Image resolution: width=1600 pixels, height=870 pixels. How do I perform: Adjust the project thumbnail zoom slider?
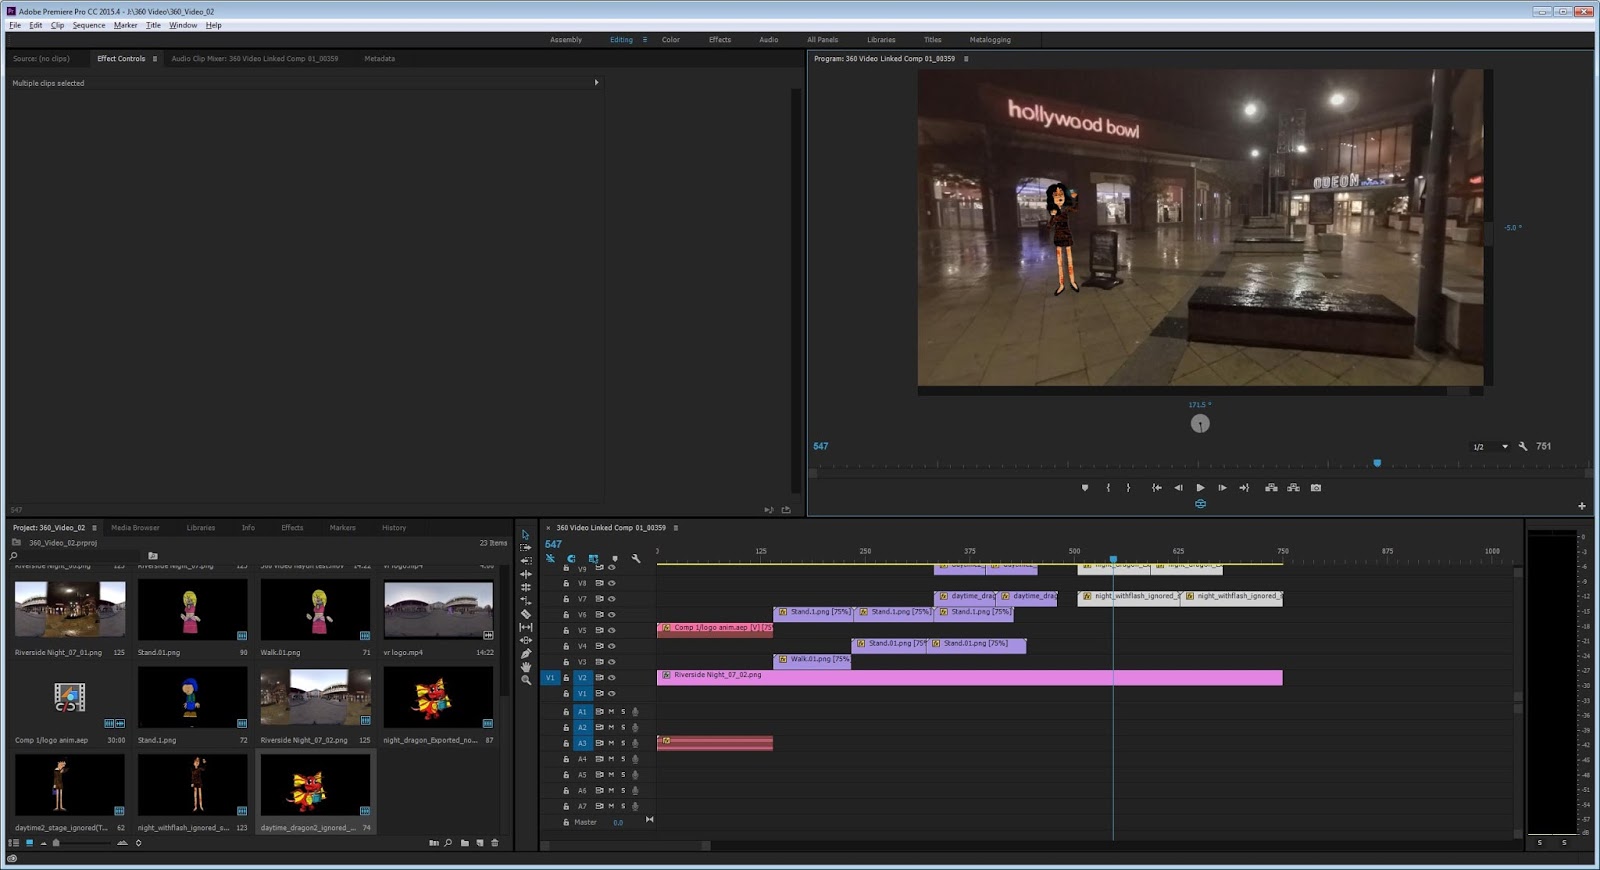(56, 843)
